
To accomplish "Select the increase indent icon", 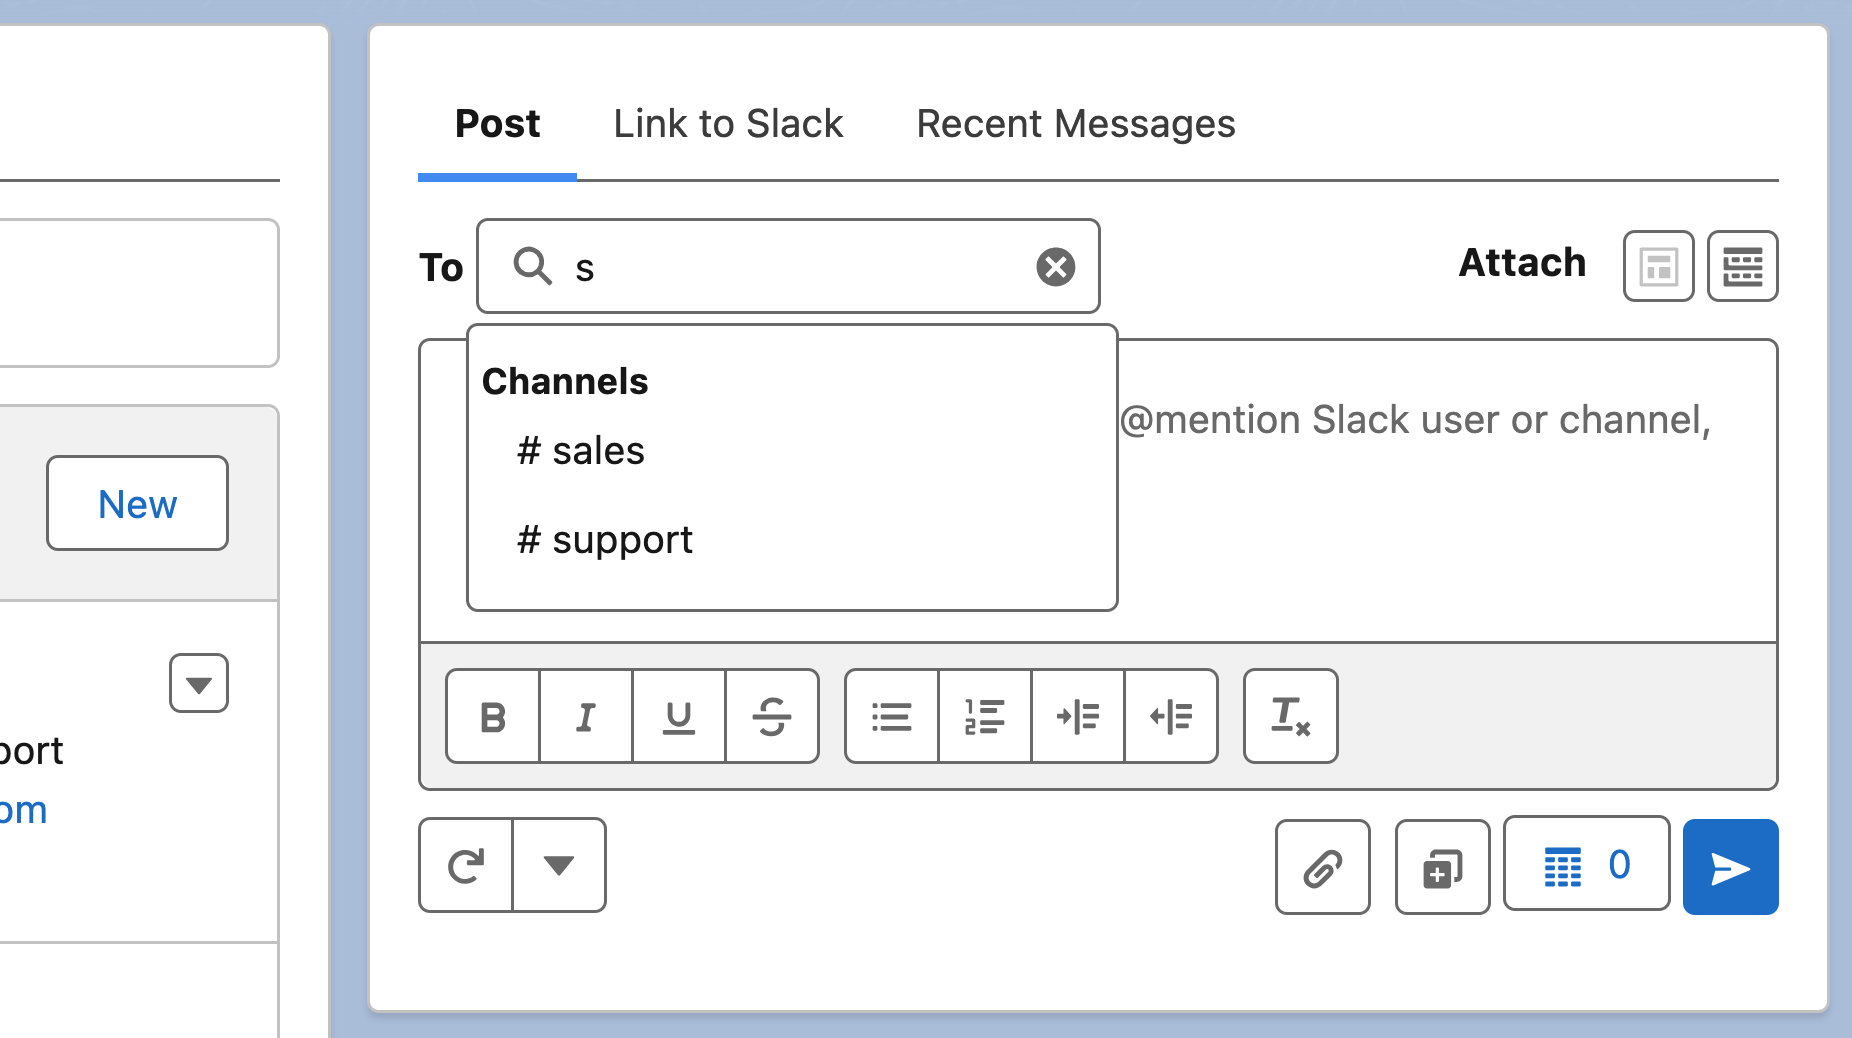I will [x=1078, y=716].
